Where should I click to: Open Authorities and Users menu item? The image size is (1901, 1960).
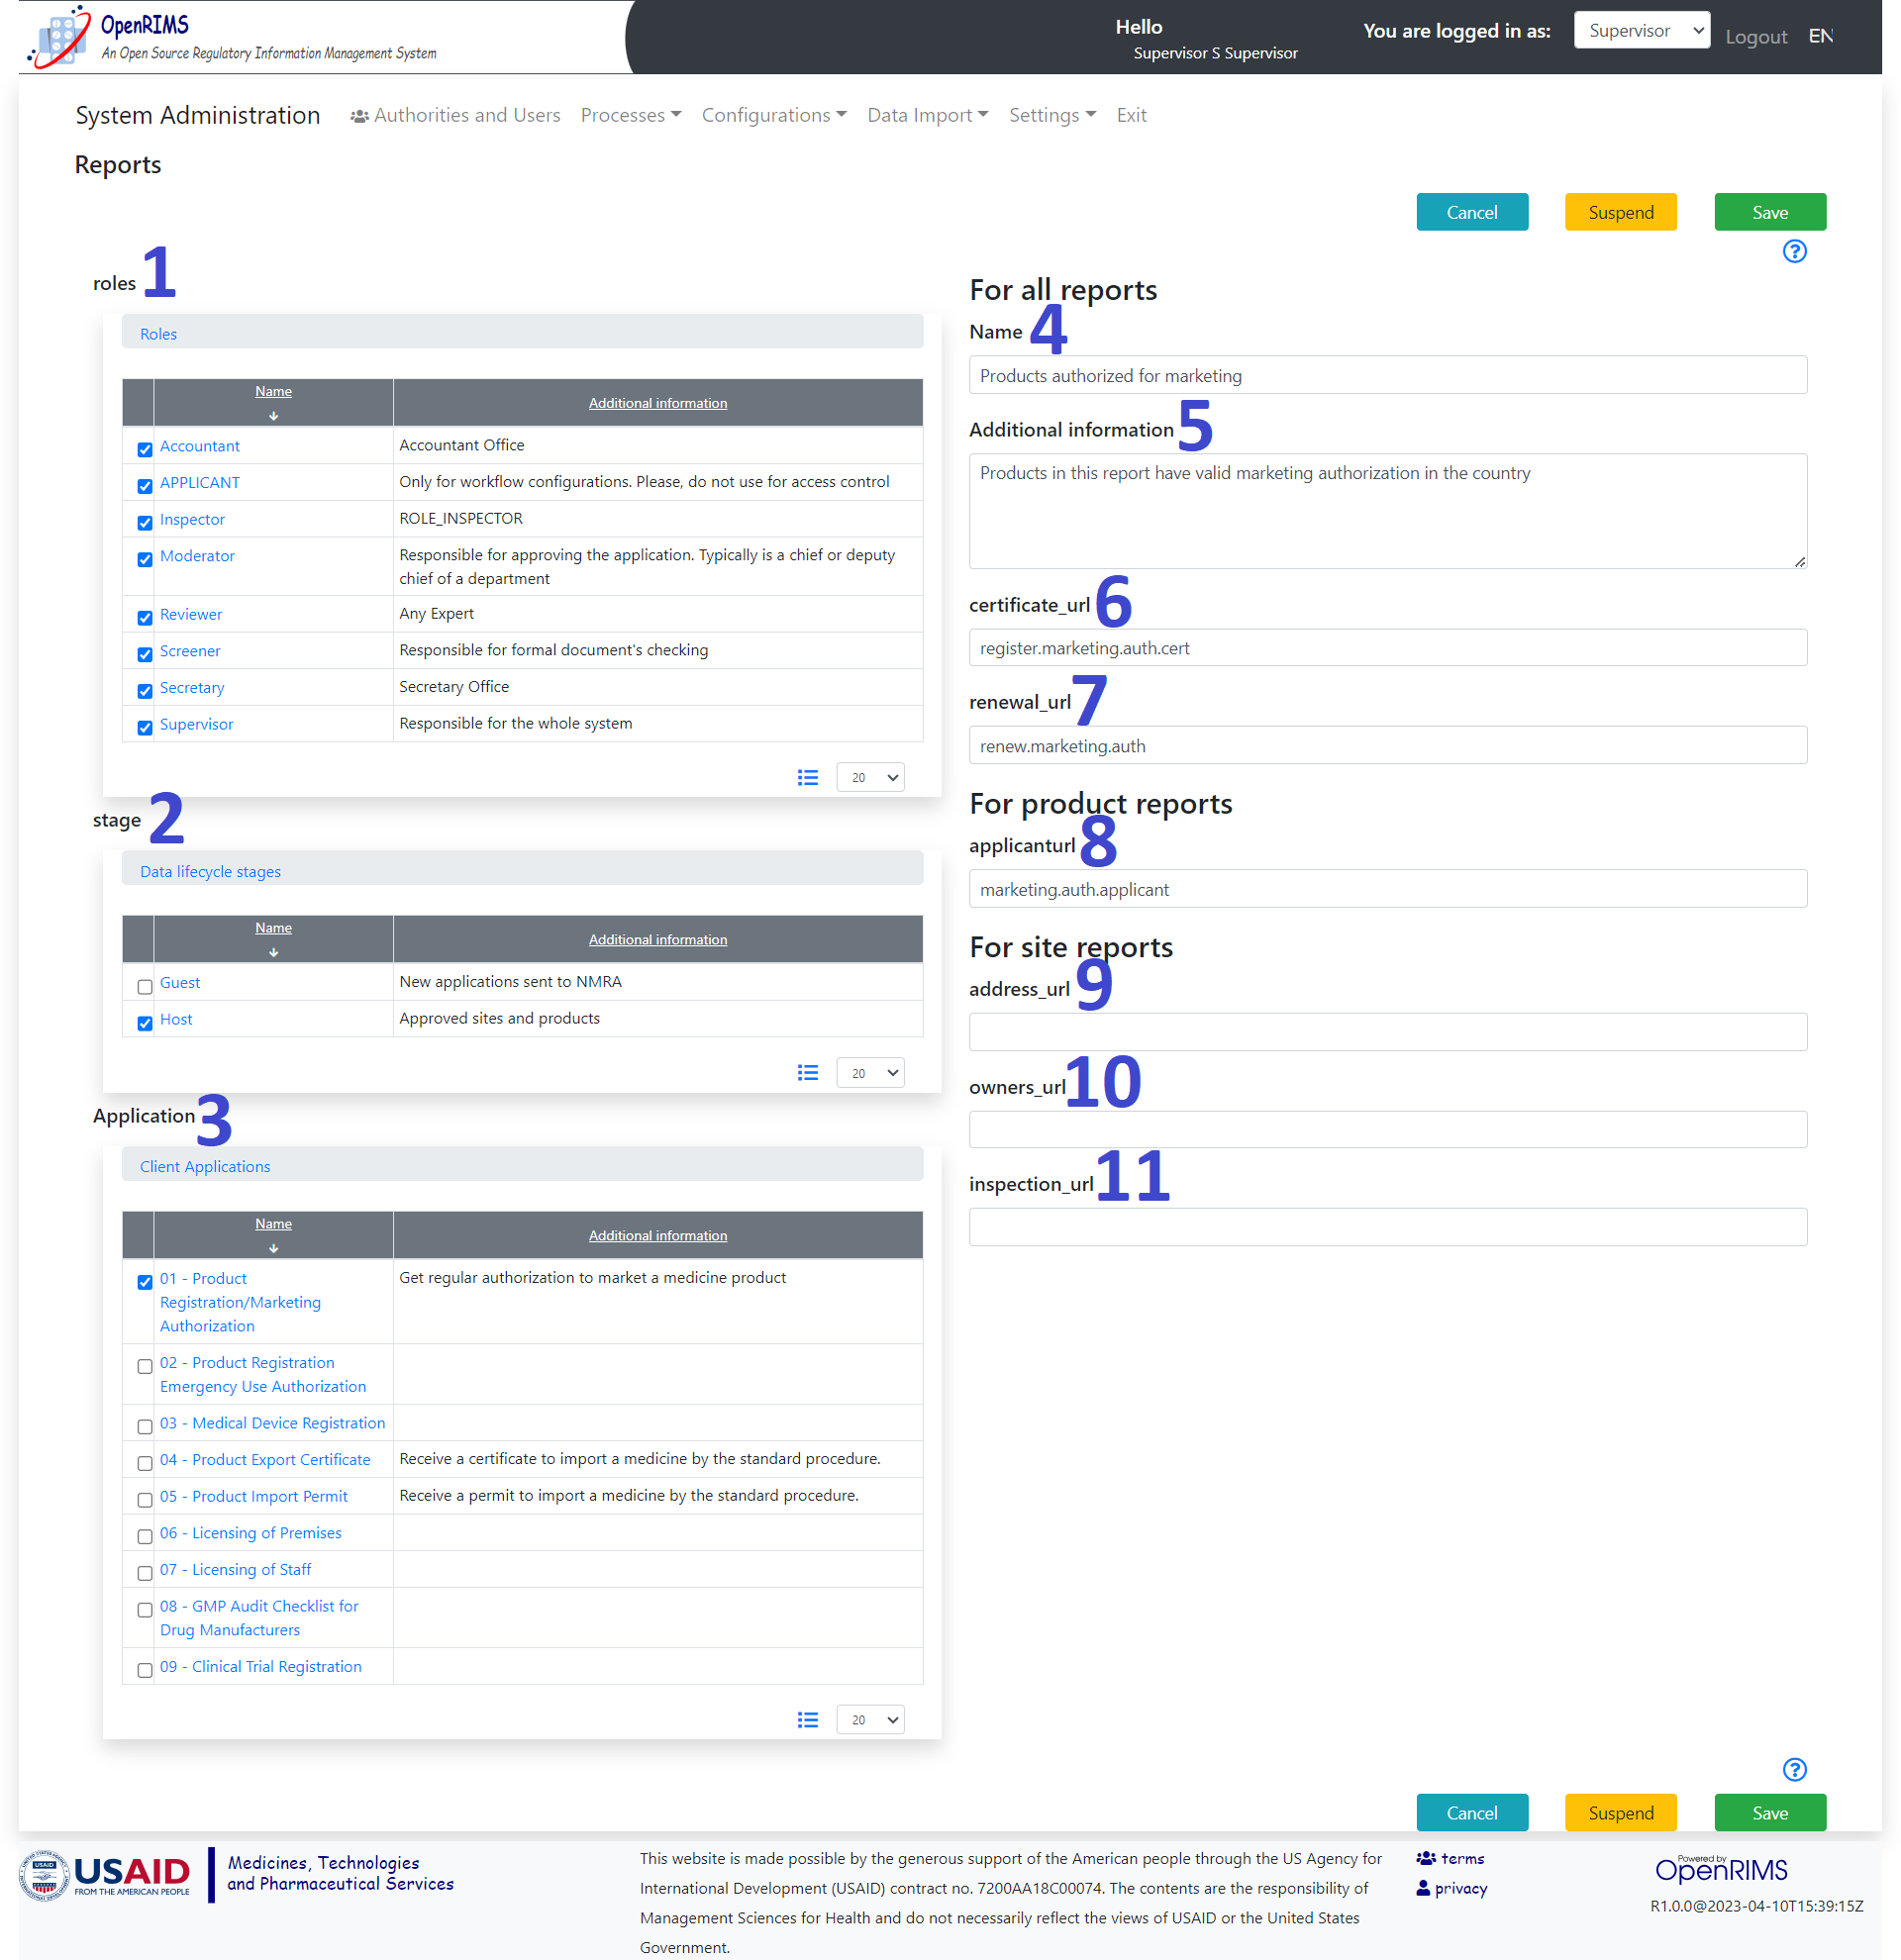455,115
